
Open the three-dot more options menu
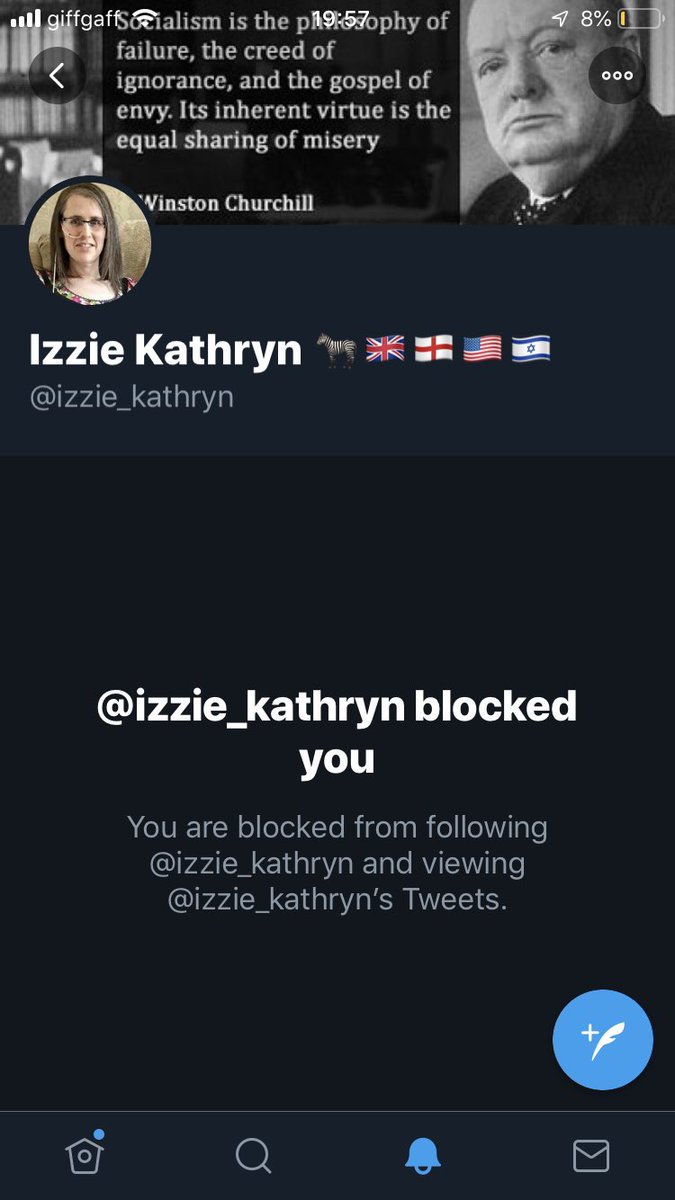(617, 75)
